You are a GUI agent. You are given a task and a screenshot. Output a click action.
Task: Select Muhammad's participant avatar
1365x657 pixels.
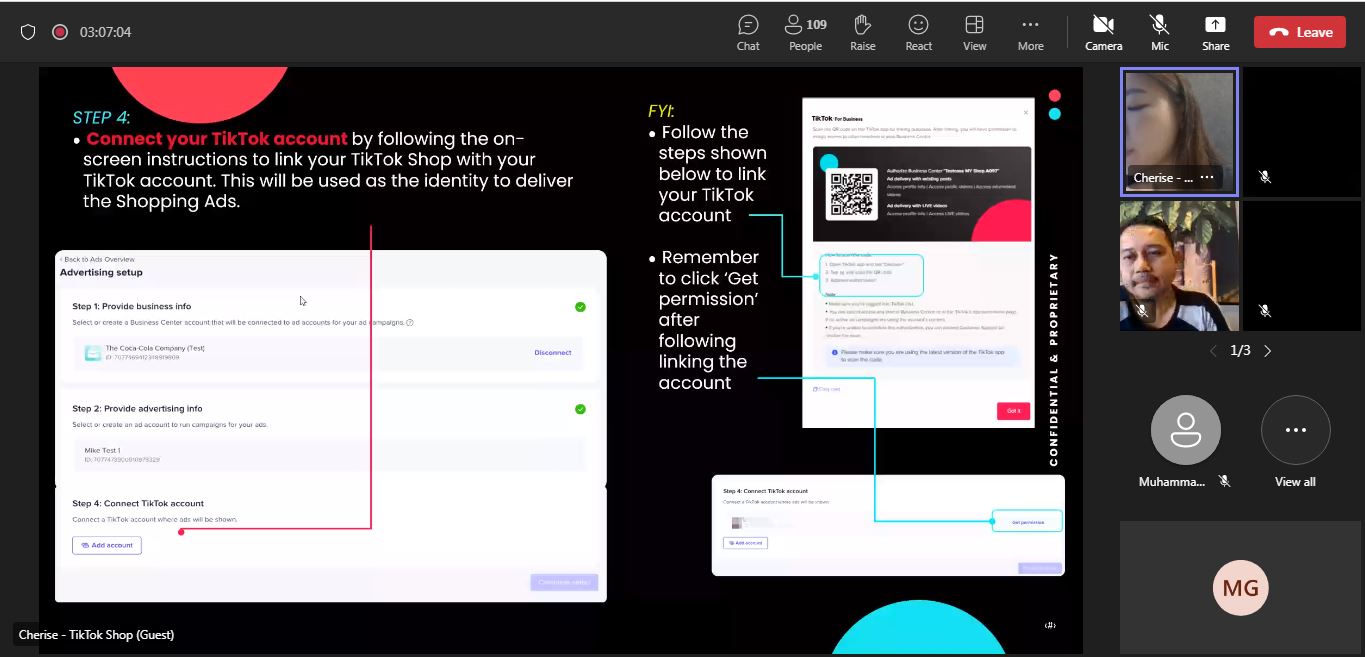click(x=1185, y=430)
